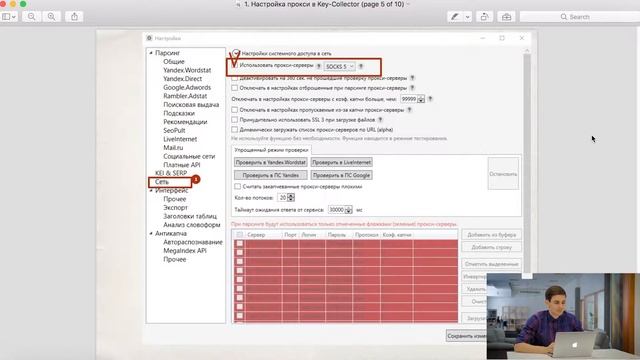Click Проверить в ПС Yandex button

(271, 175)
